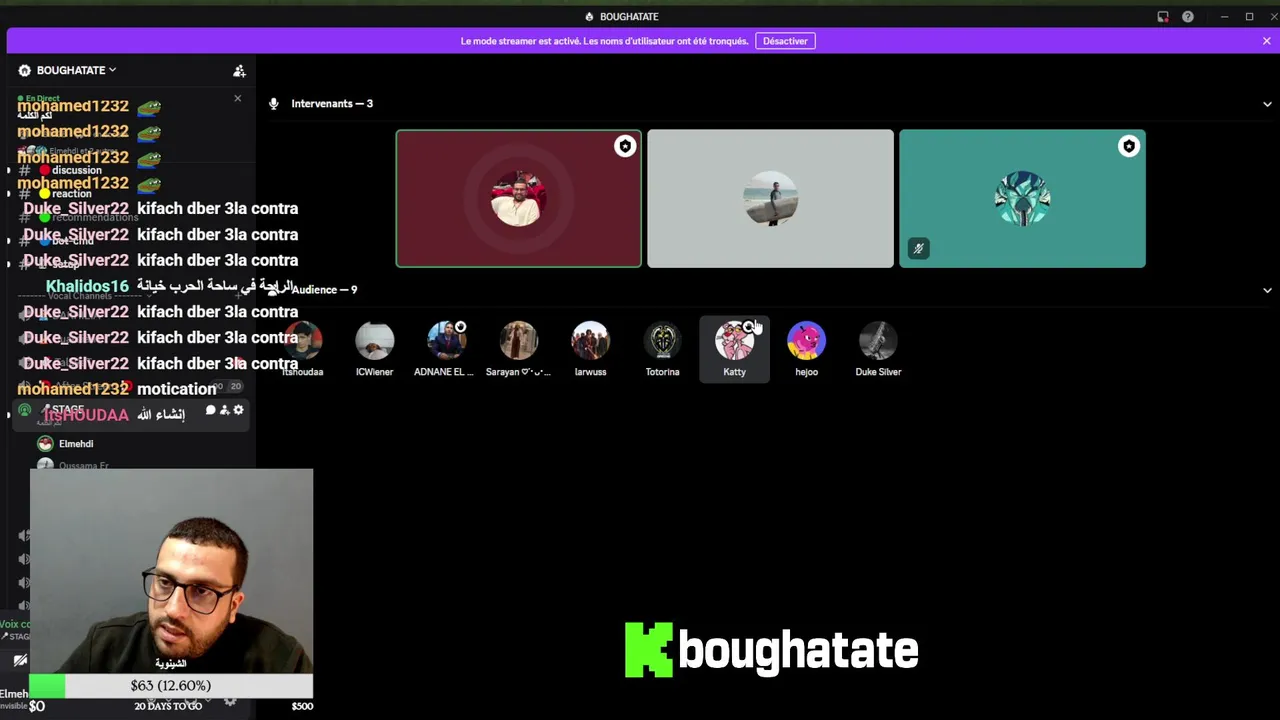The height and width of the screenshot is (720, 1280).
Task: Click the Audience — 9 heading text
Action: [x=324, y=290]
